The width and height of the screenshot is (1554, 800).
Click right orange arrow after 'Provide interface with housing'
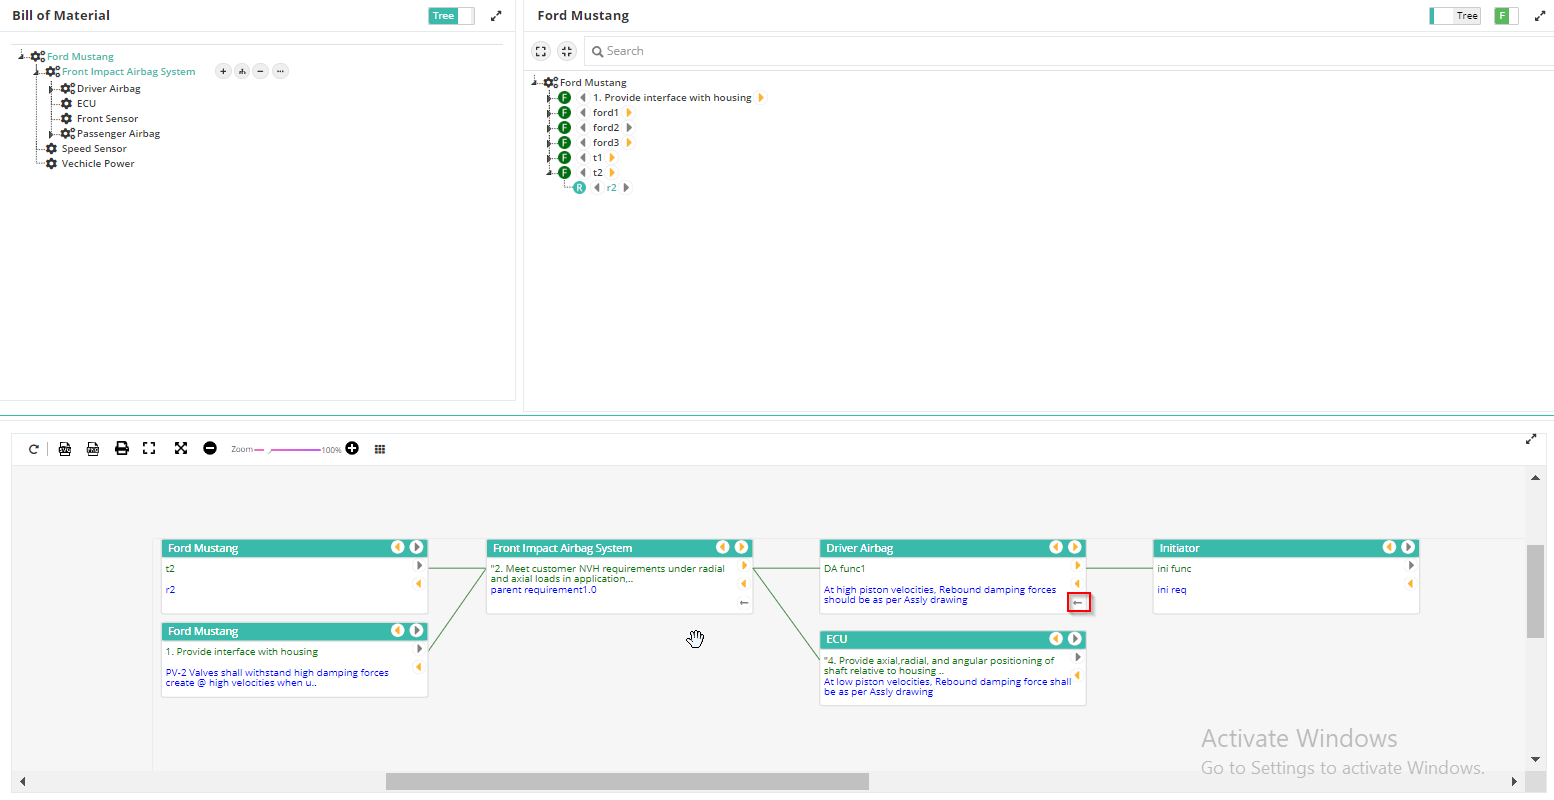click(x=761, y=98)
